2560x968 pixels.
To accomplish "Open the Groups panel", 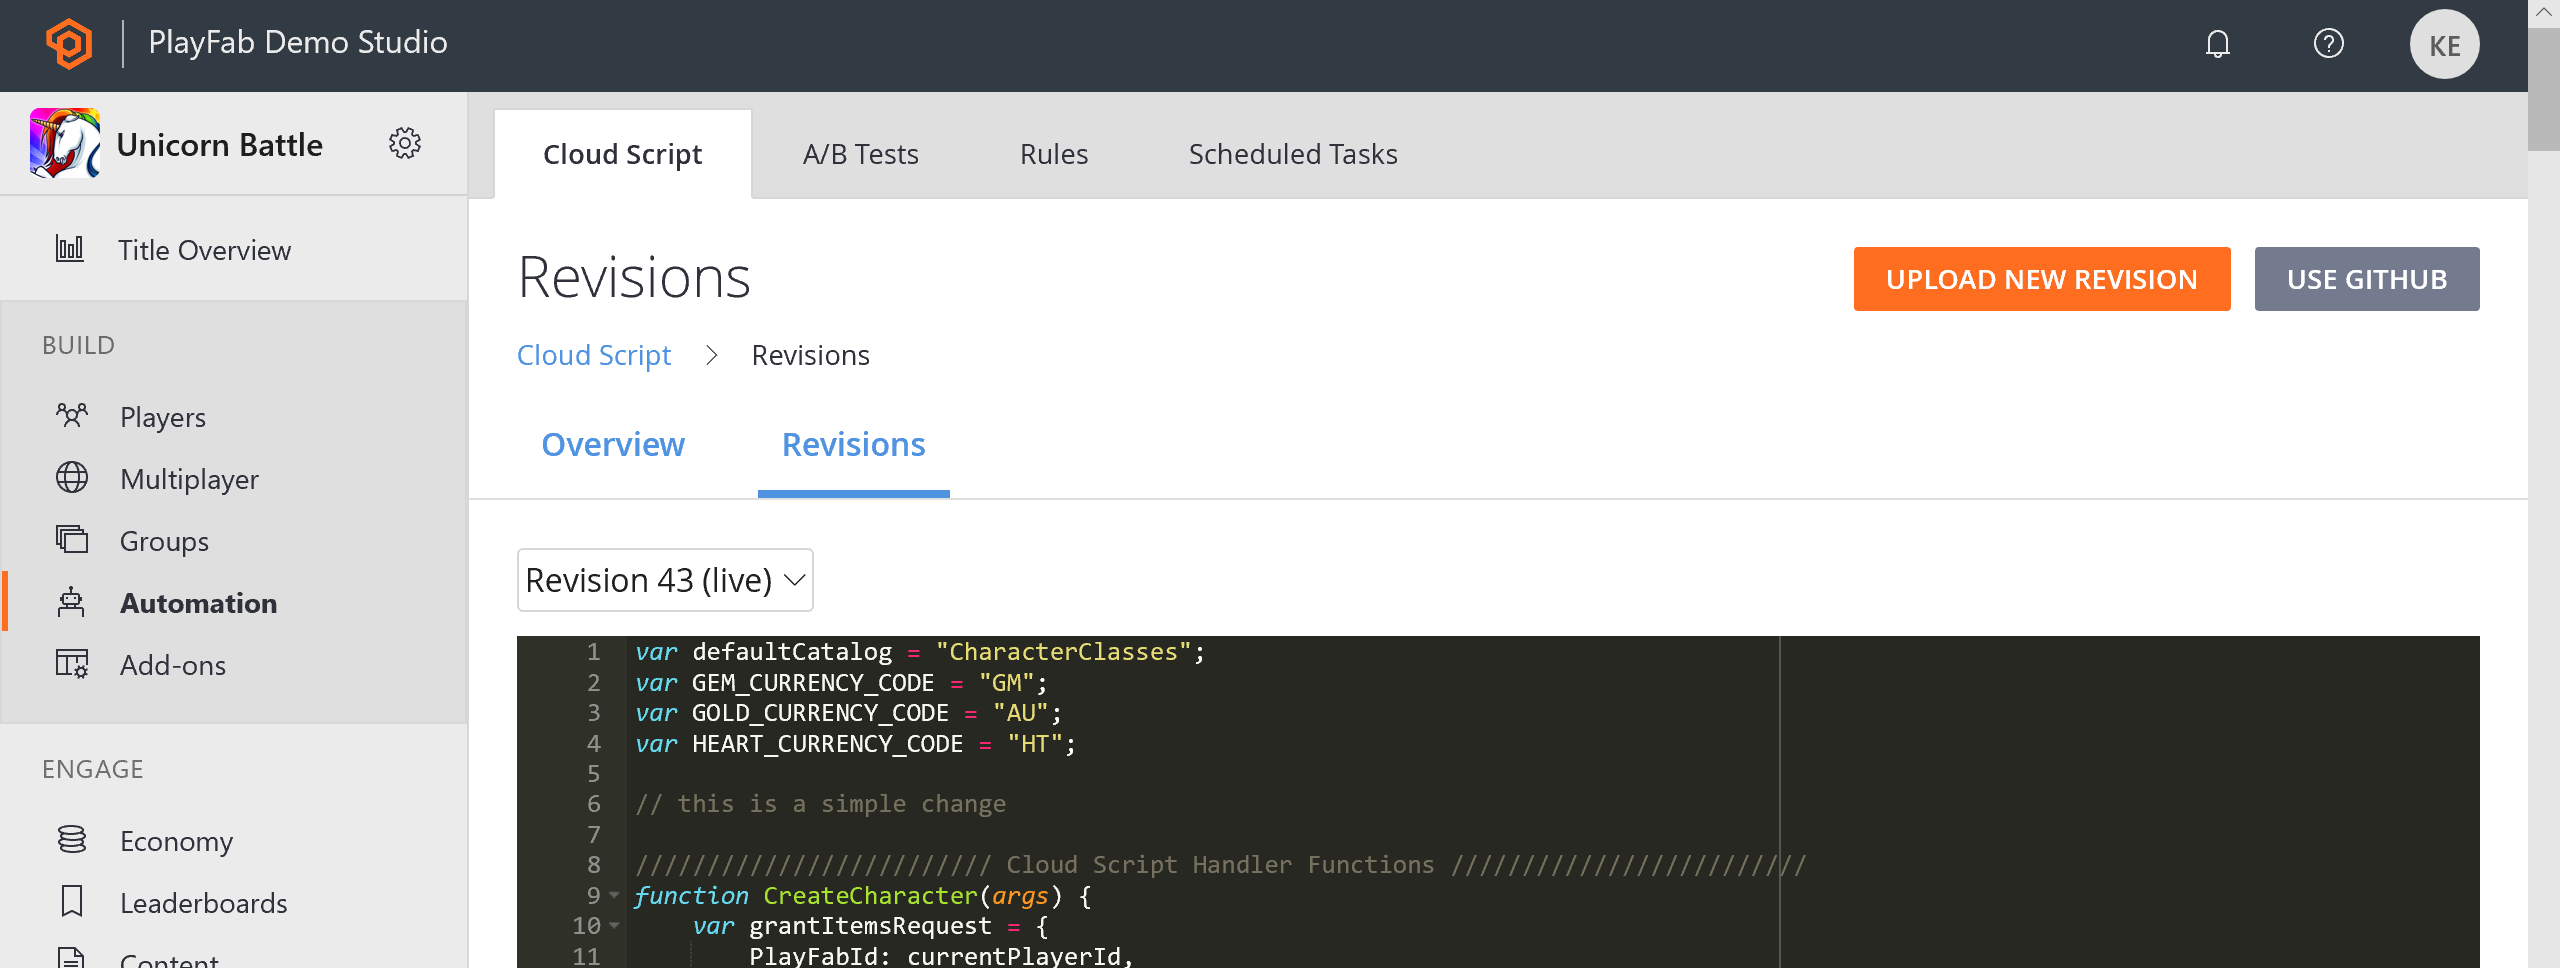I will click(163, 540).
